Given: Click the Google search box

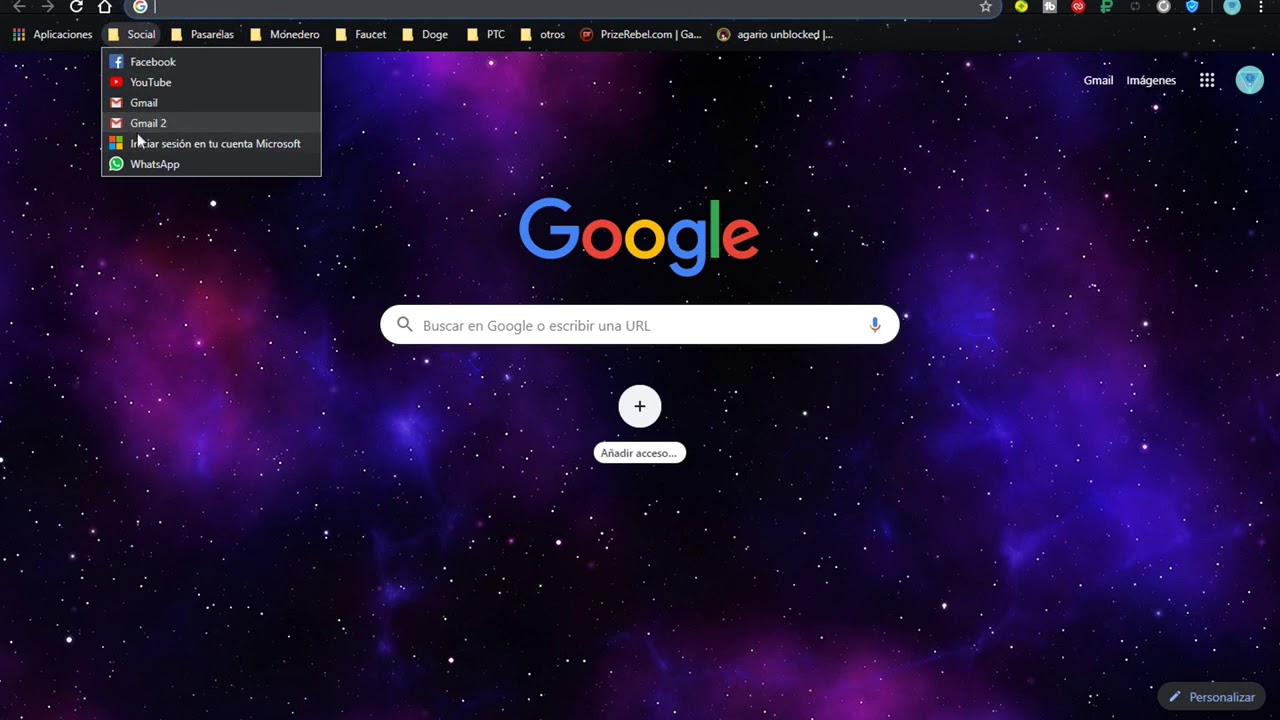Looking at the screenshot, I should point(640,325).
